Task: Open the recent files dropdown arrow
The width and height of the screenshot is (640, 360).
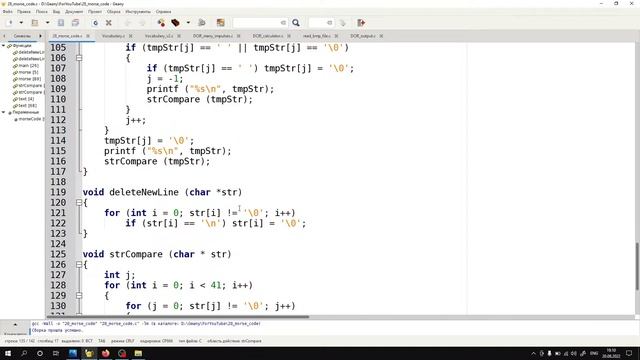Action: point(47,23)
